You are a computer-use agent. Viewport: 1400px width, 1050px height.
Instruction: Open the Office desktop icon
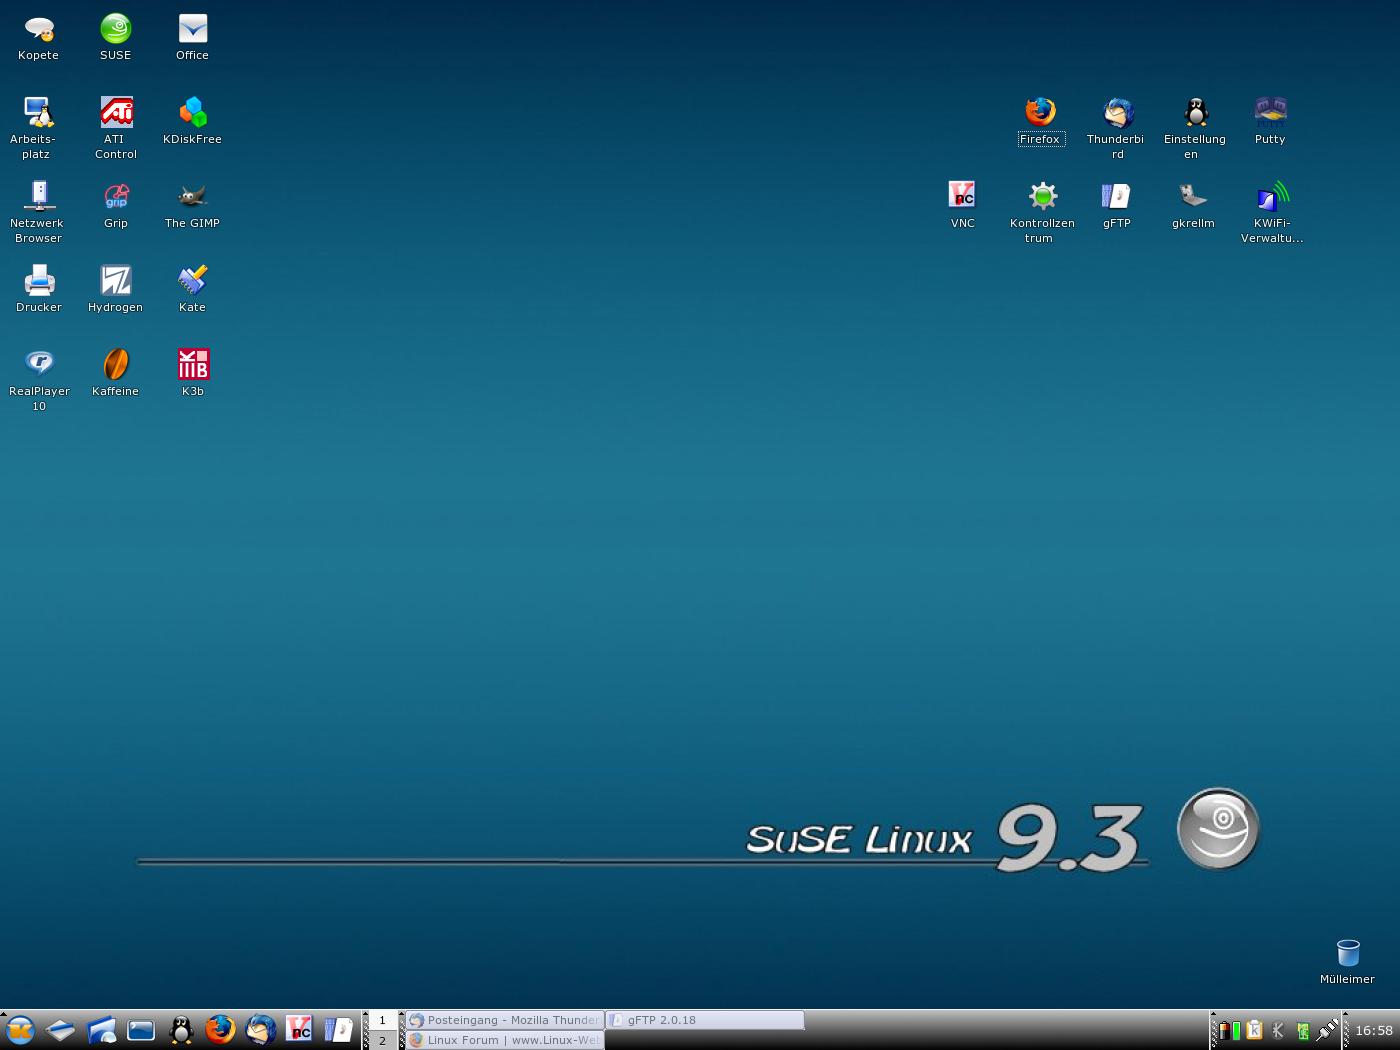coord(192,38)
